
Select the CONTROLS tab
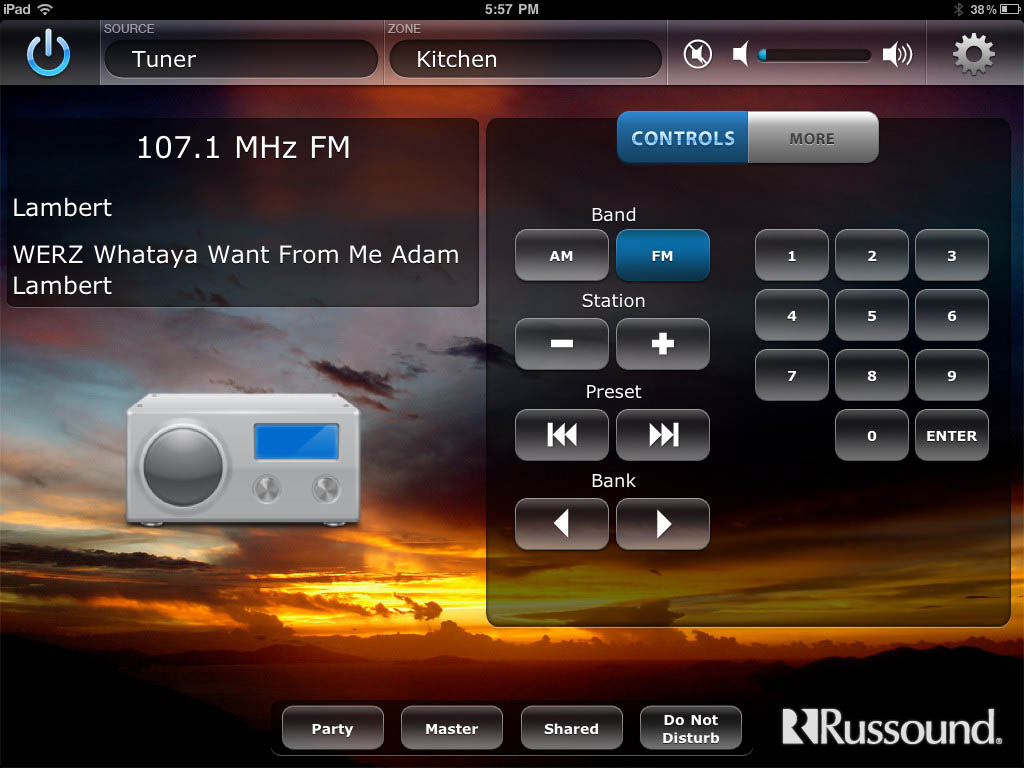coord(683,138)
